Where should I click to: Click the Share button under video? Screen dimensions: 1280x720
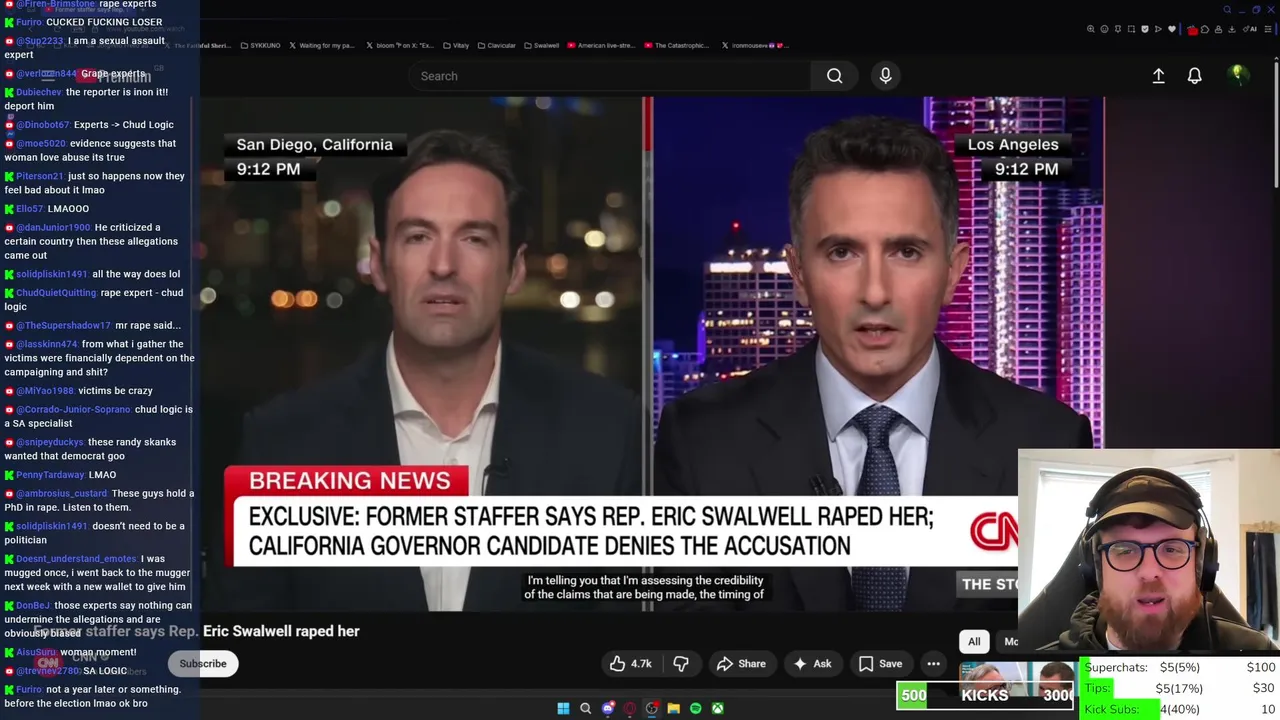(741, 664)
